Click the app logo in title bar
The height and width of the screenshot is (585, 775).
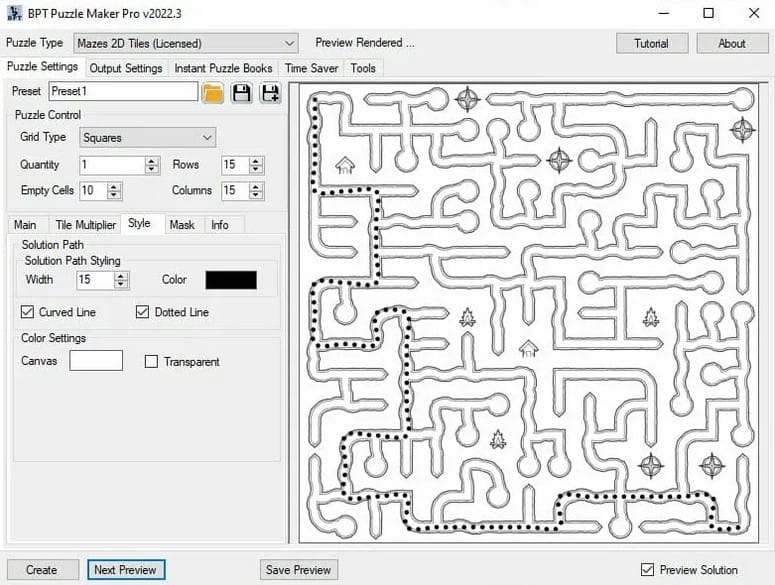coord(14,13)
